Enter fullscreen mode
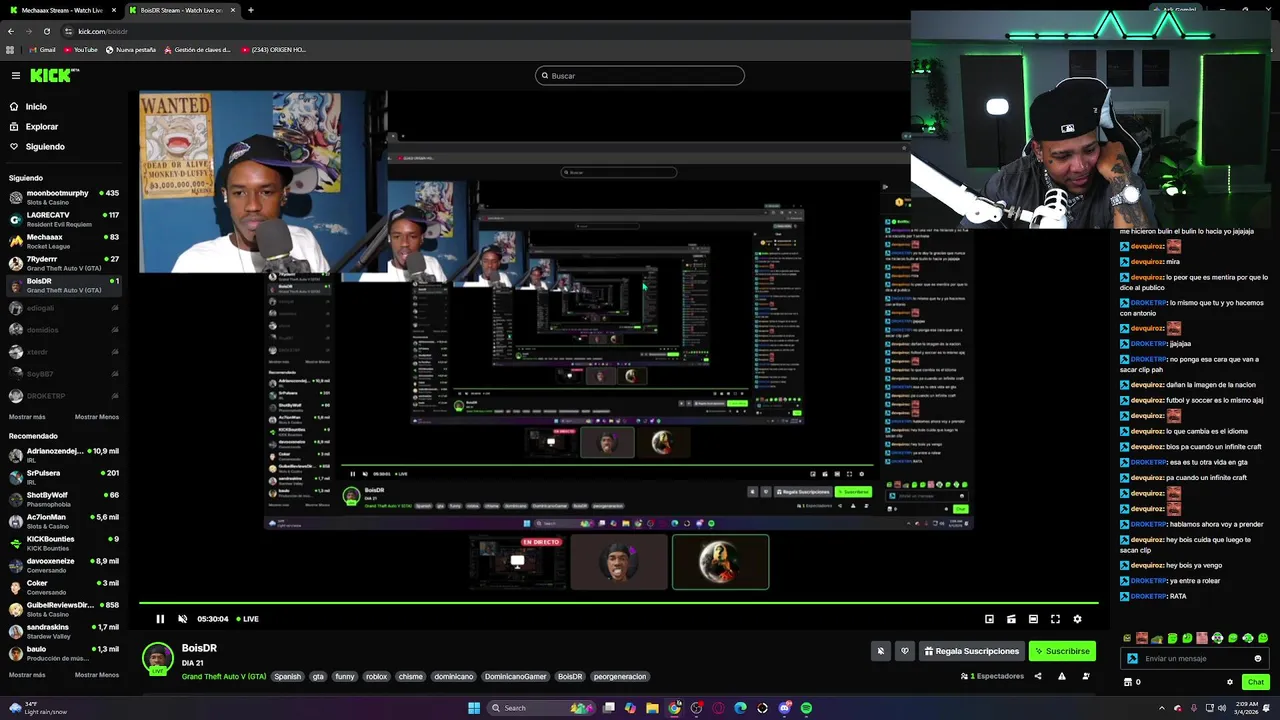The height and width of the screenshot is (720, 1280). coord(1055,619)
